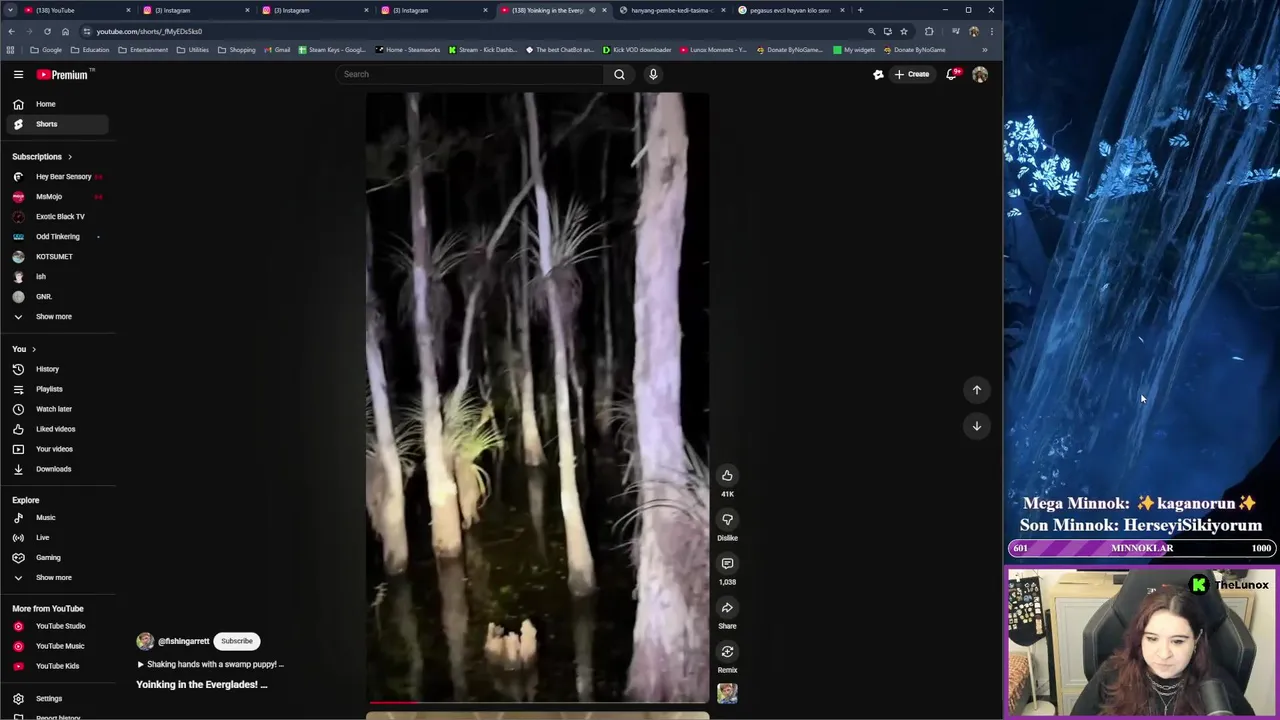Activate voice search microphone
1280x720 pixels.
[653, 74]
